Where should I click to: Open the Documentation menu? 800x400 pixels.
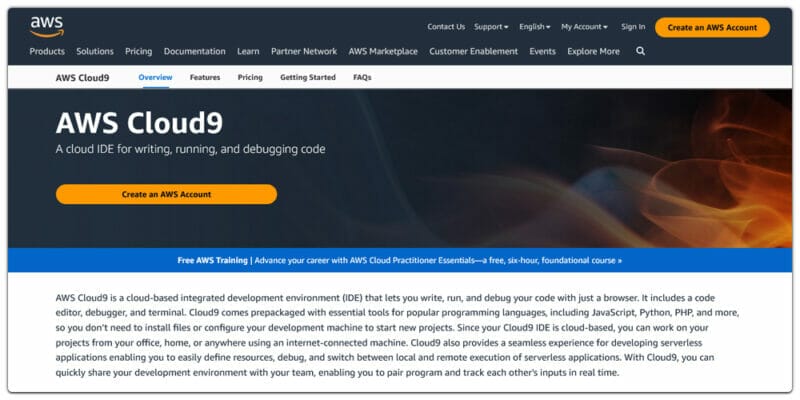194,52
